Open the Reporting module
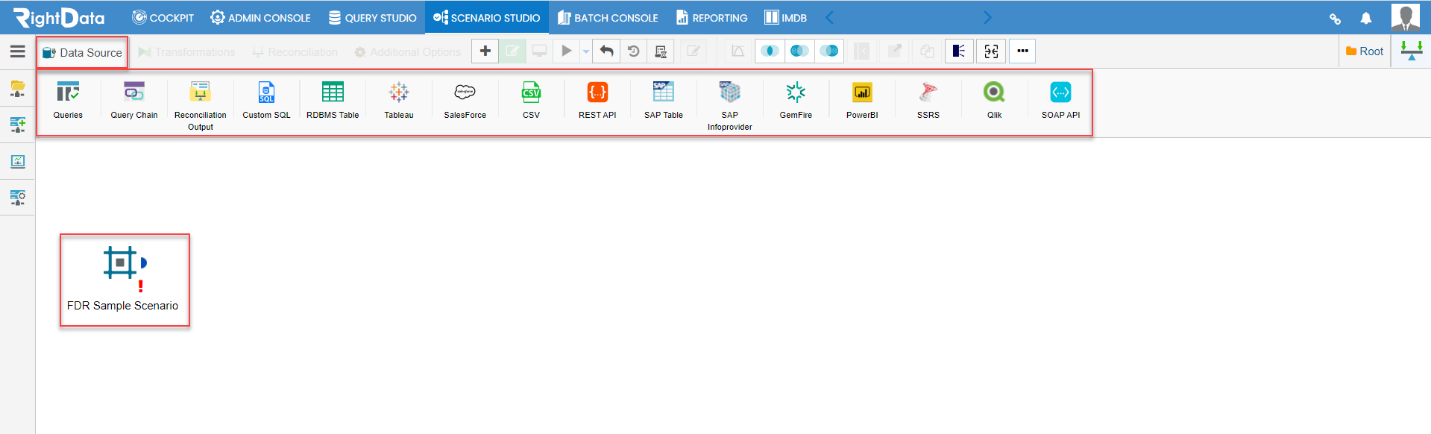Viewport: 1431px width, 434px height. click(x=712, y=17)
